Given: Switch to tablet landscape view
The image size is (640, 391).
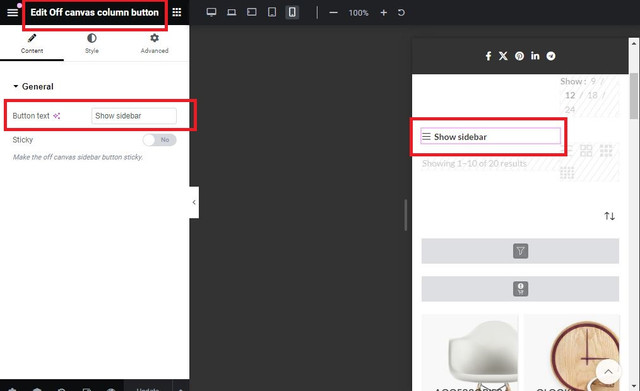Looking at the screenshot, I should coord(251,12).
